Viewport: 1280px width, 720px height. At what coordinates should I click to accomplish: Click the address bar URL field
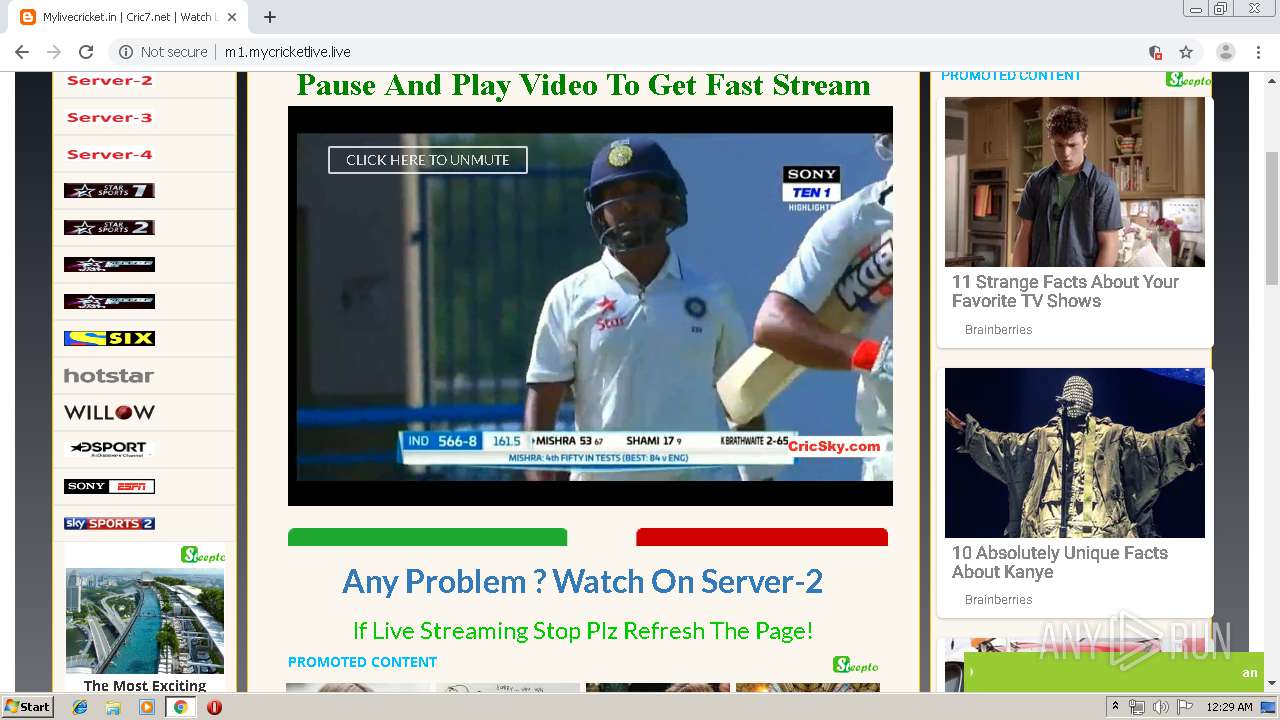pos(640,52)
